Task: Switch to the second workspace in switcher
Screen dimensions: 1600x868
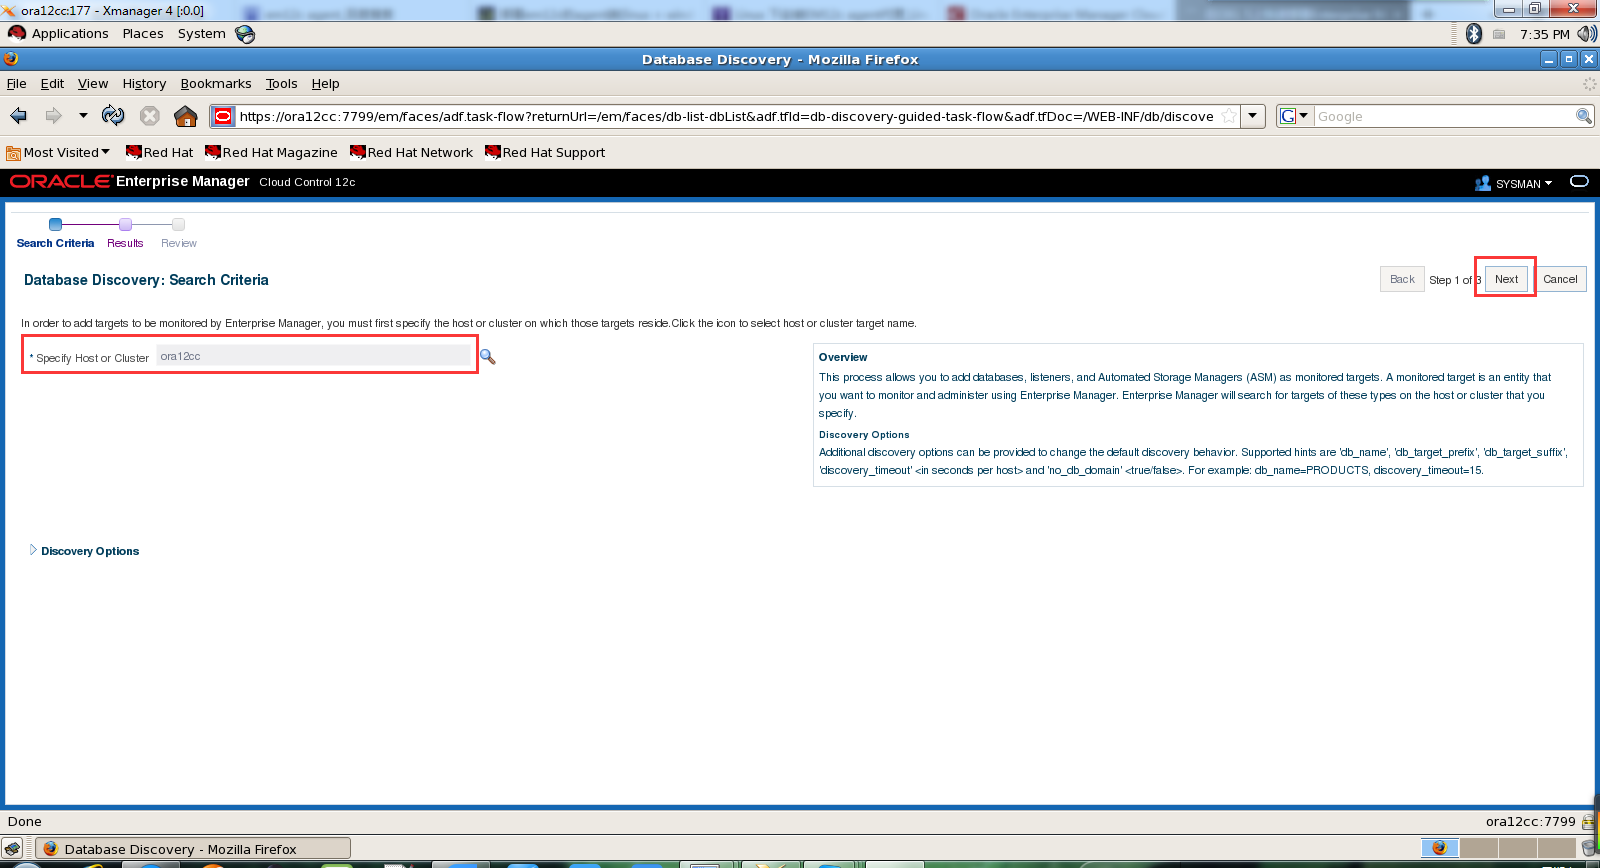Action: (1479, 848)
